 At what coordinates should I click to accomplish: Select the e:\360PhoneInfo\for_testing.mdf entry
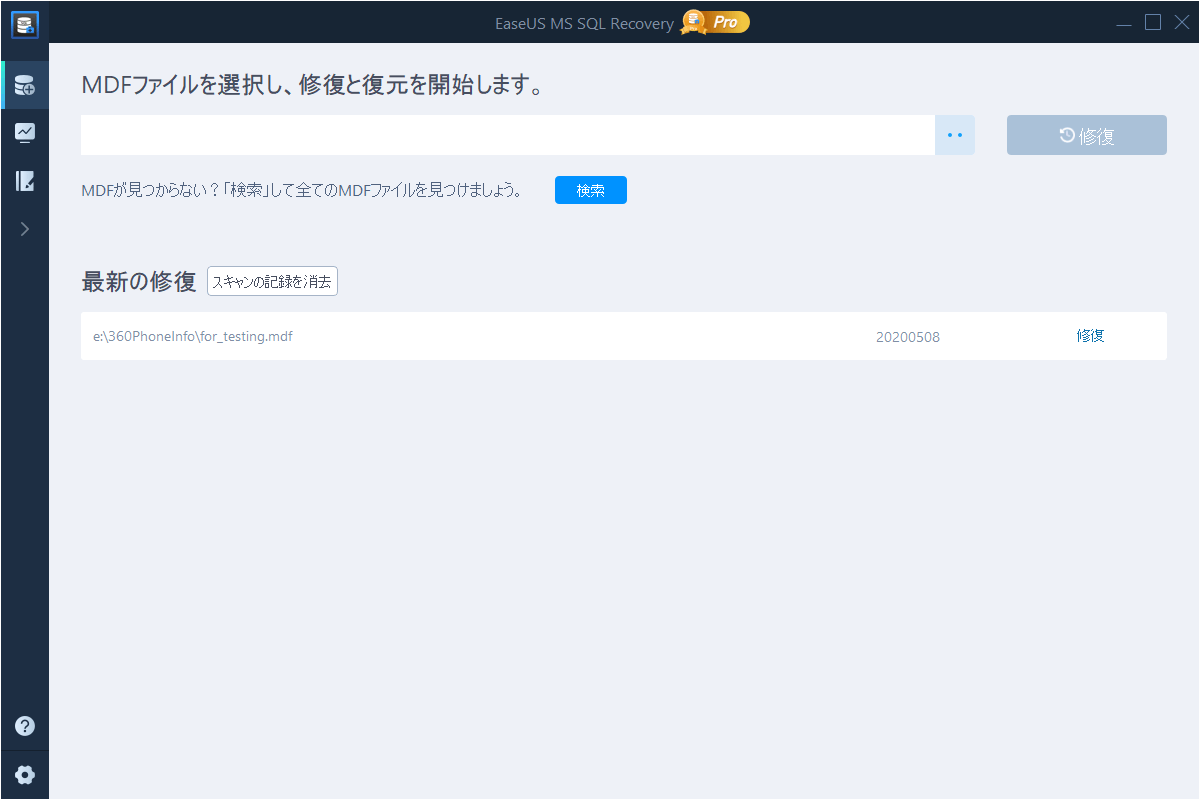[x=624, y=336]
